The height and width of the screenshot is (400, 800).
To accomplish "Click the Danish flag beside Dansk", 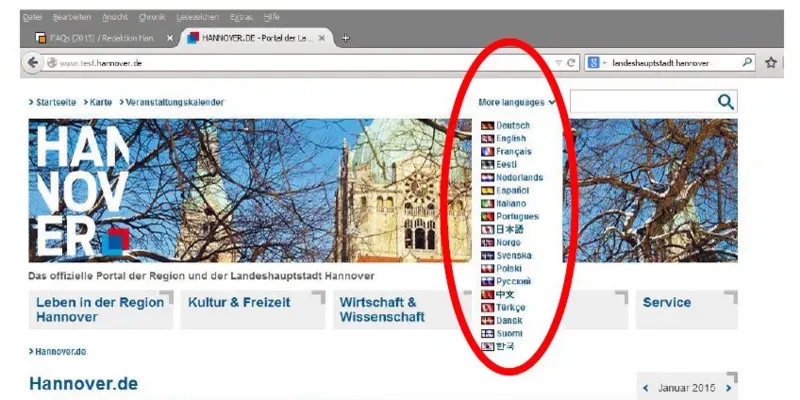I will pyautogui.click(x=488, y=321).
